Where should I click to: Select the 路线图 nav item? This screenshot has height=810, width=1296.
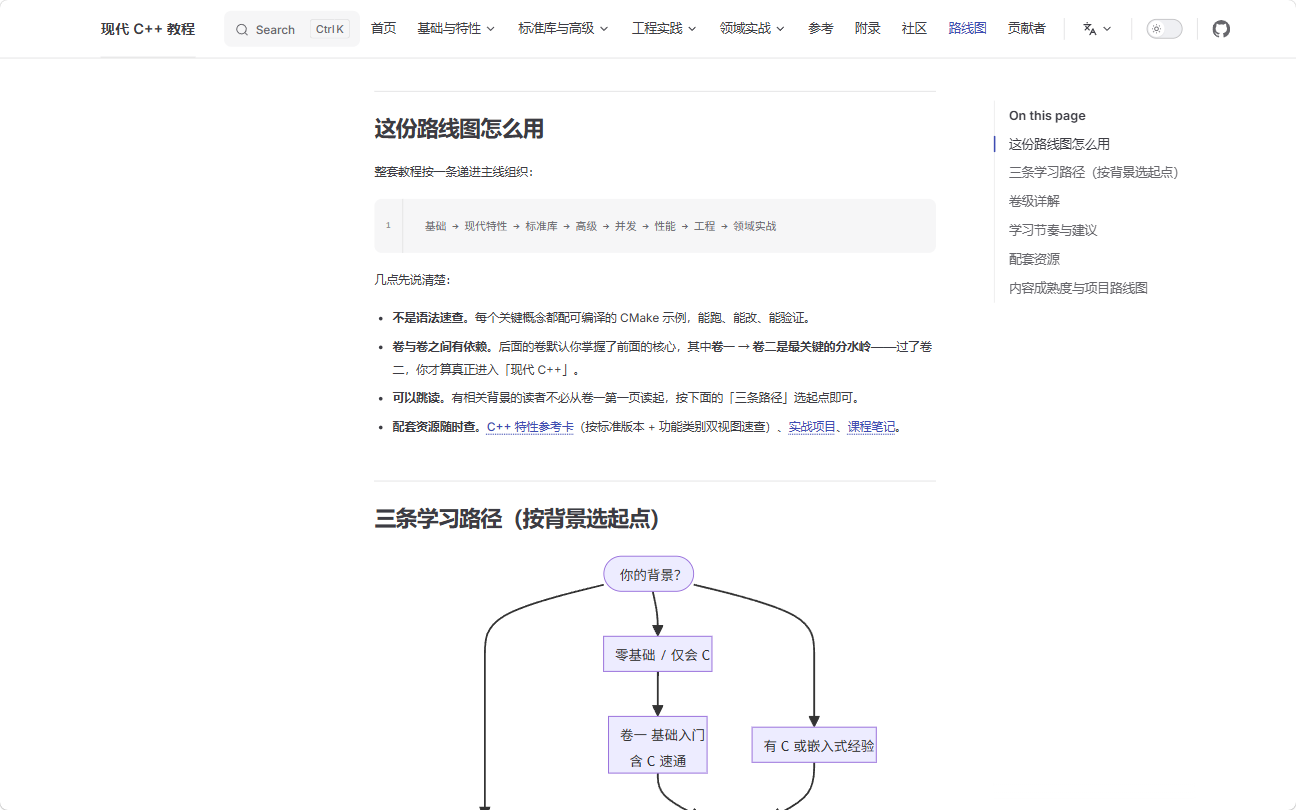point(968,29)
